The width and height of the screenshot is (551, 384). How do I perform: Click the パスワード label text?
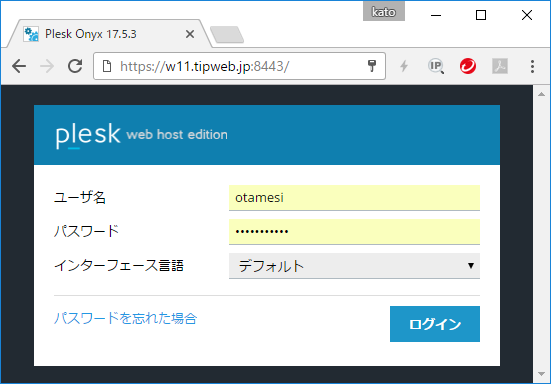86,231
